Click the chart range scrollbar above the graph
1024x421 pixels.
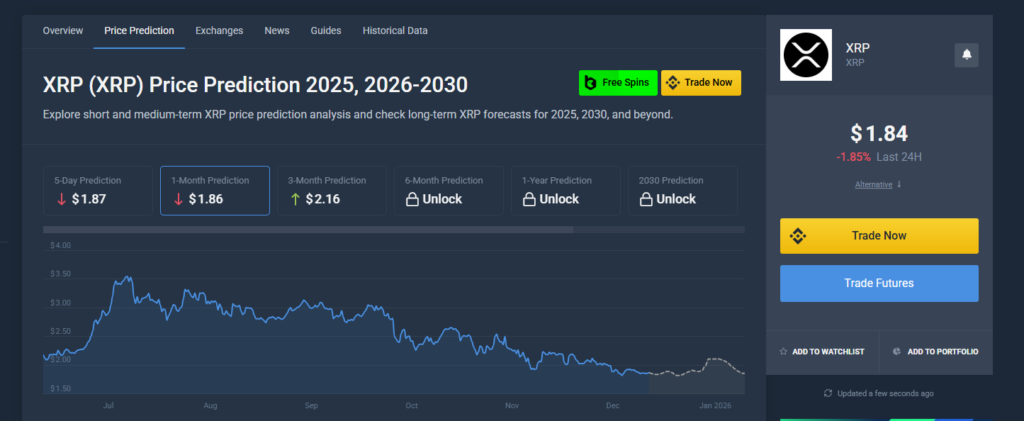pyautogui.click(x=308, y=230)
